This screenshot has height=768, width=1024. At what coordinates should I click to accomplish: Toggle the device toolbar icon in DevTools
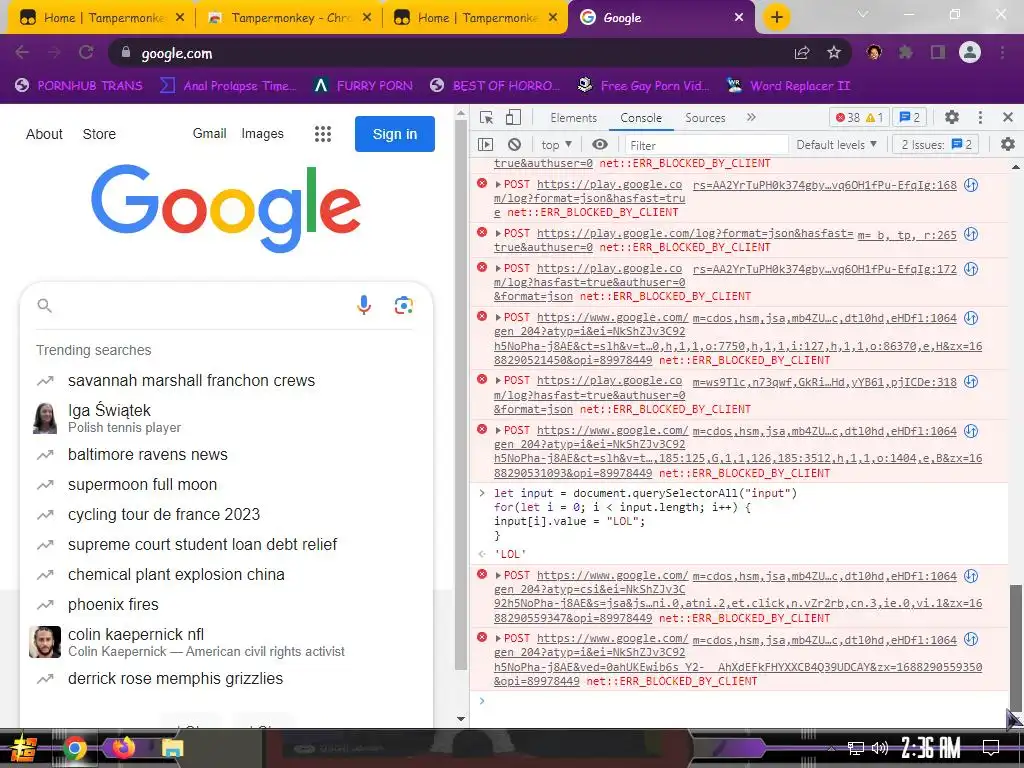[513, 118]
